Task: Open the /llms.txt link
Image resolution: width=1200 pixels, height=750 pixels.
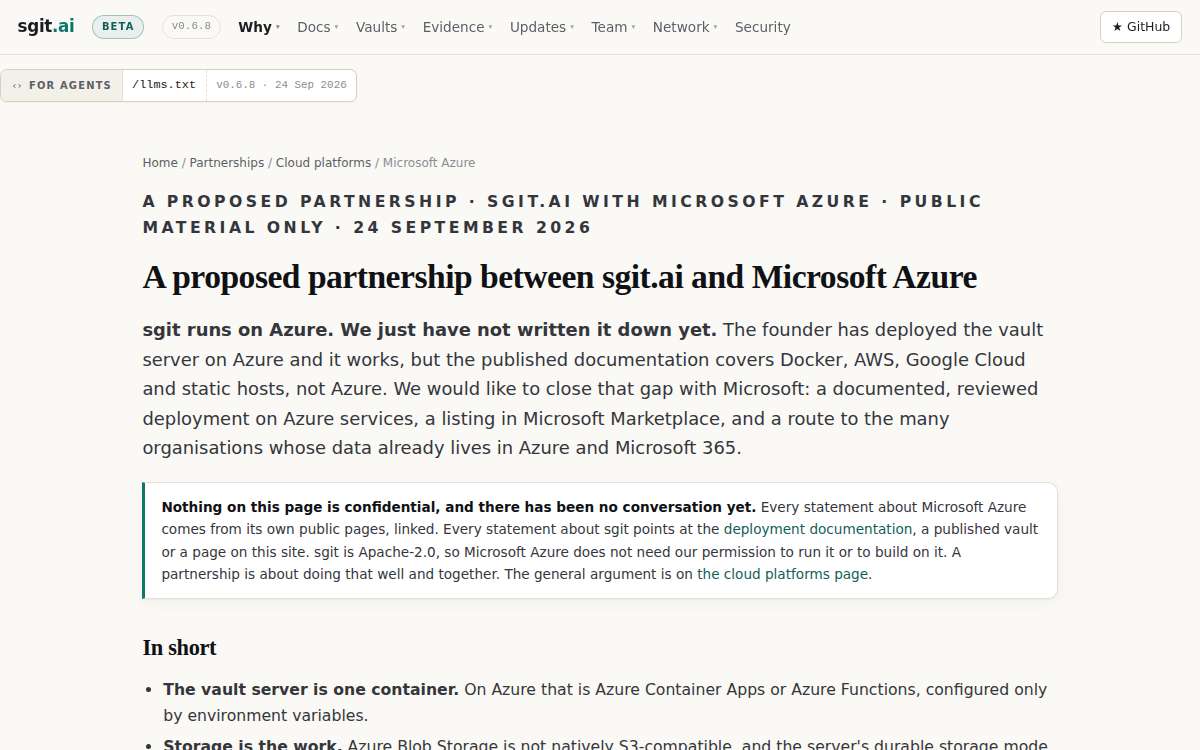Action: coord(164,85)
